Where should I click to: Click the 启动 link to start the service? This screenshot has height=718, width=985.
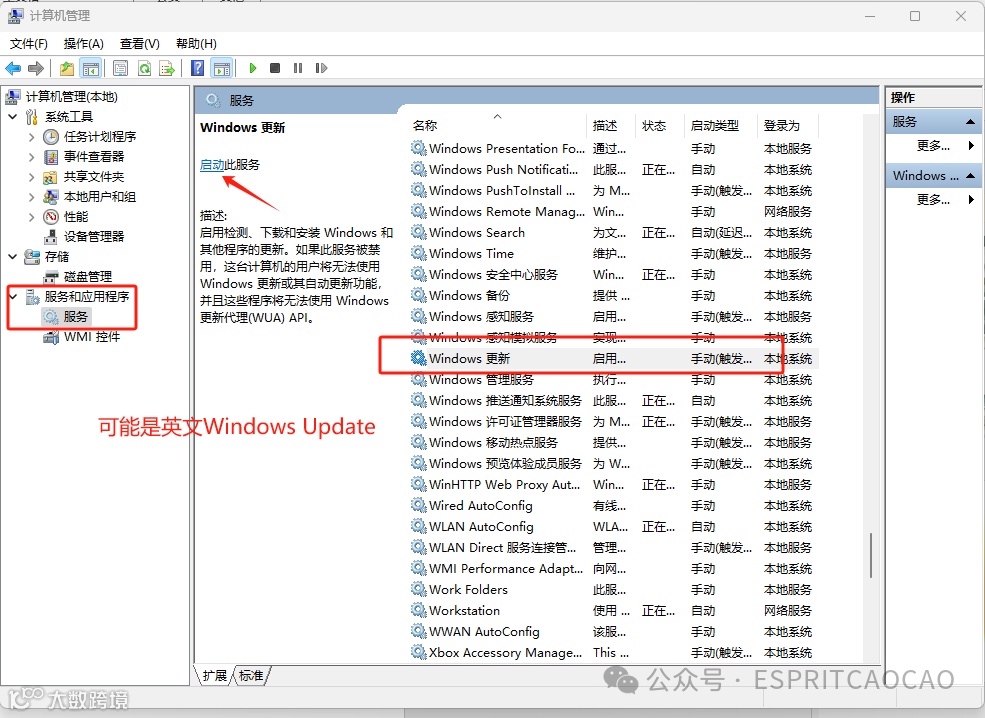[212, 165]
